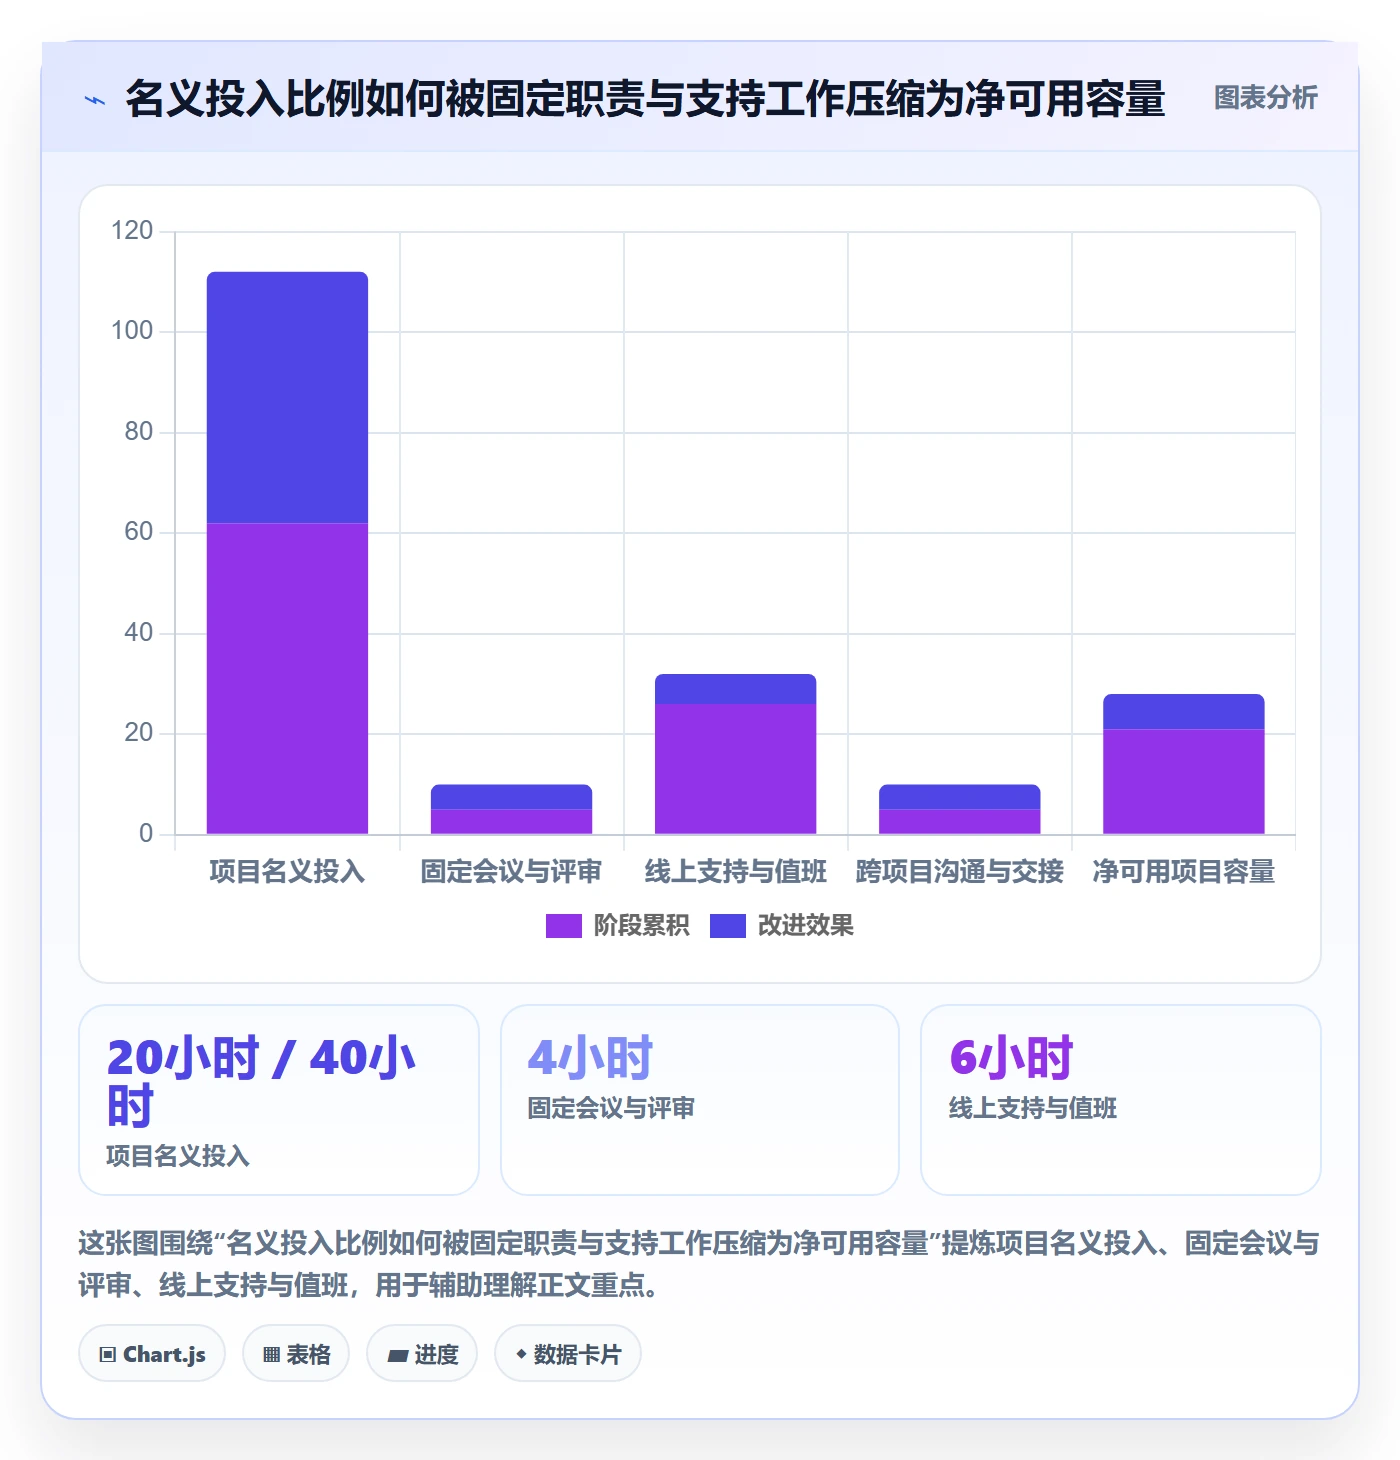The height and width of the screenshot is (1460, 1400).
Task: Click the 120 y-axis value
Action: pos(132,231)
